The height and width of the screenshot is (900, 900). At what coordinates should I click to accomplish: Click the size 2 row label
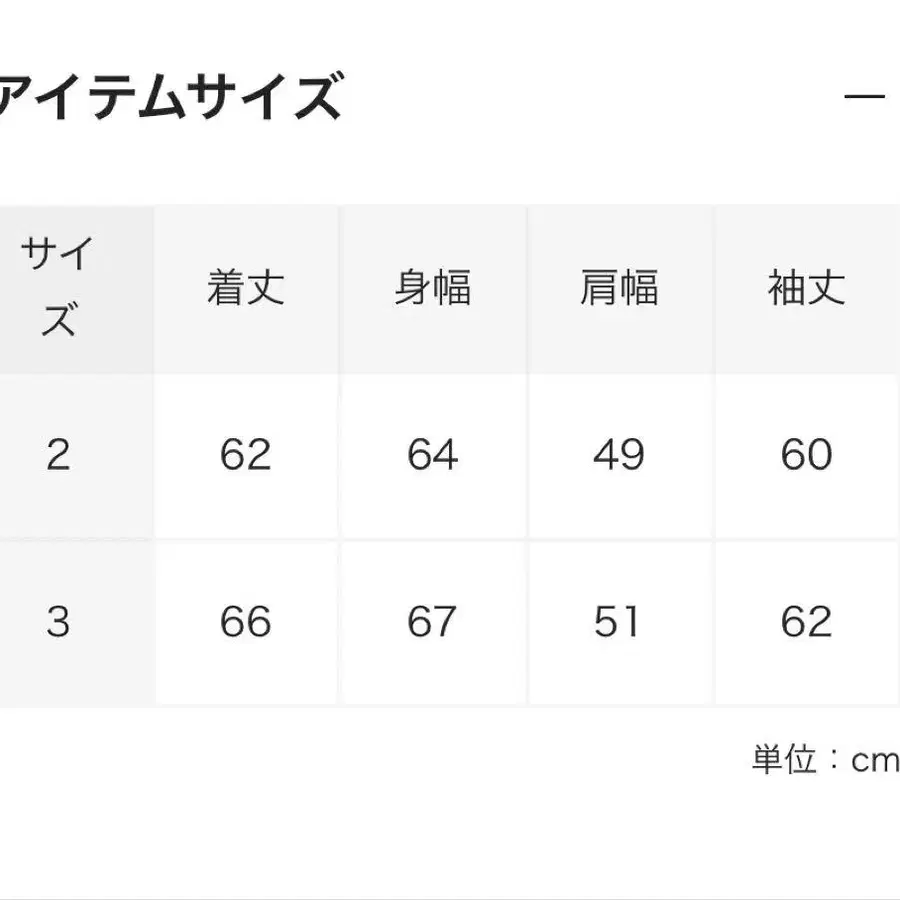click(59, 455)
